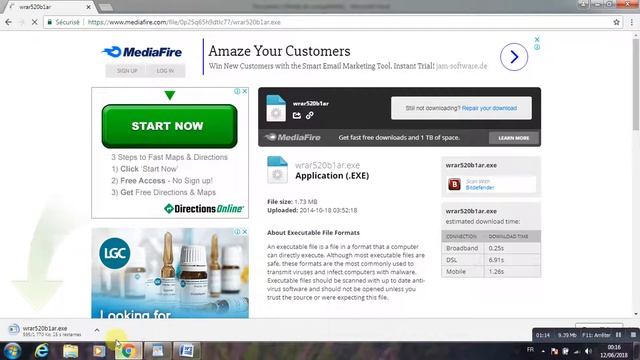Click the Directions Online logo
Viewport: 640px width, 360px height.
point(204,209)
